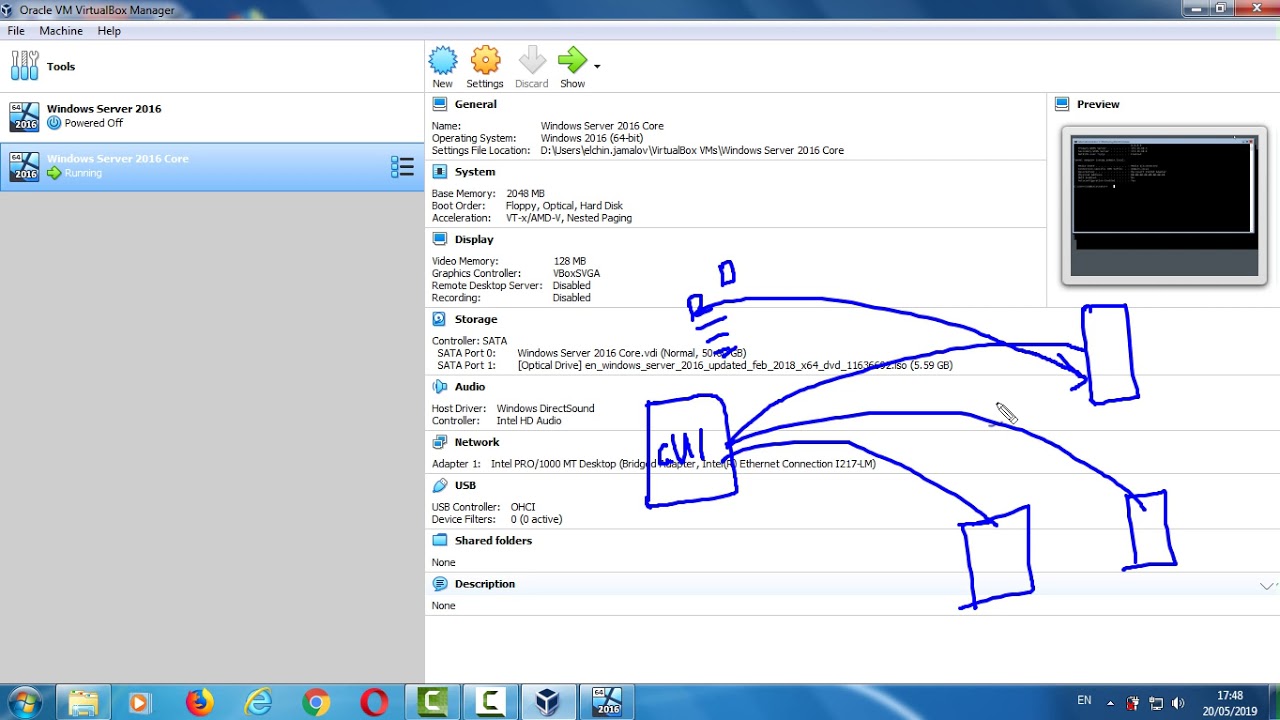This screenshot has height=720, width=1280.
Task: Open the System section heading link
Action: coord(475,172)
